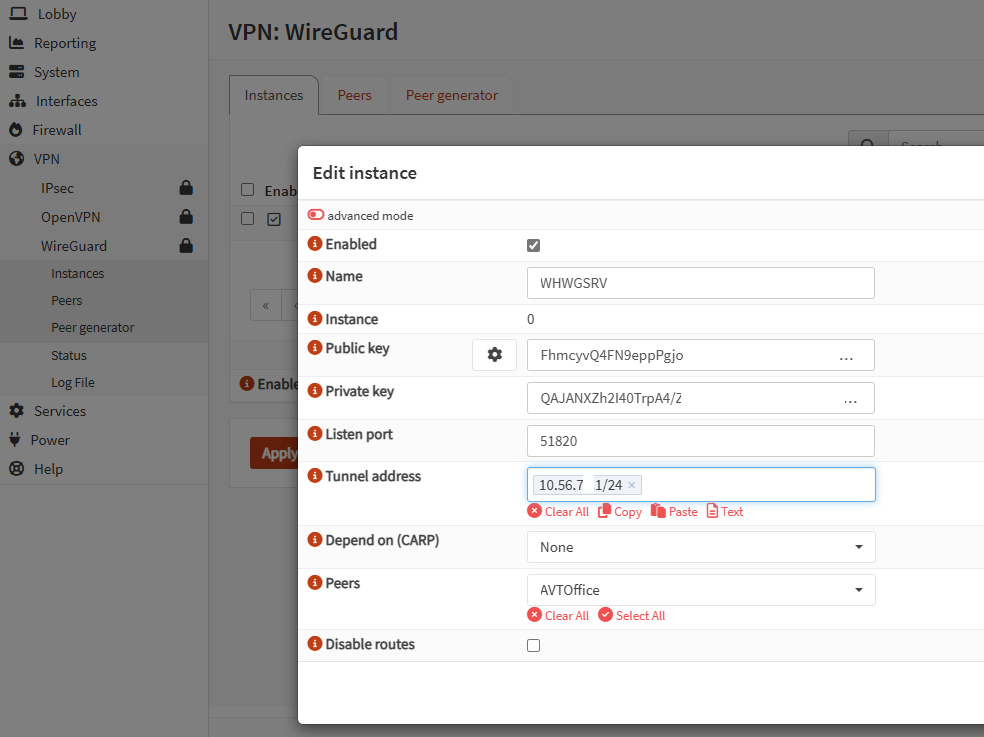This screenshot has height=737, width=984.
Task: Click the Listen port field 51820
Action: click(701, 441)
